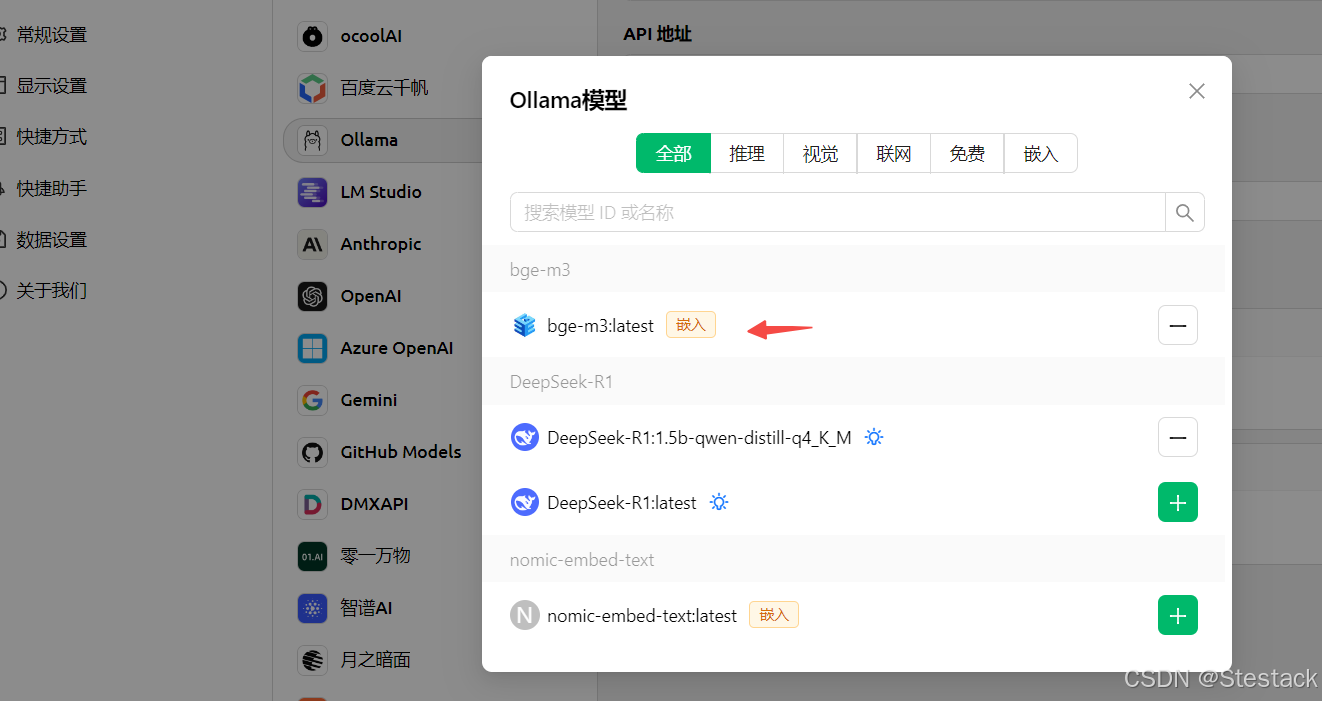Switch to the 嵌入 filter tab
1322x701 pixels.
click(1041, 153)
